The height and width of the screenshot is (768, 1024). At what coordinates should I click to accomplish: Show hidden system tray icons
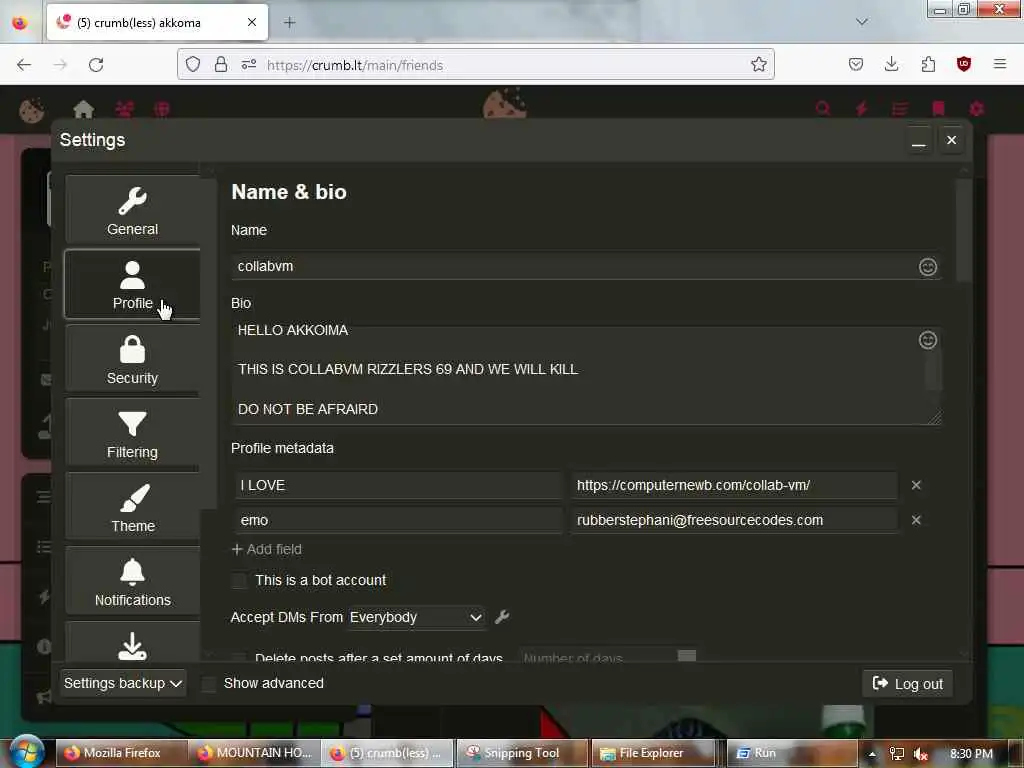tap(872, 754)
